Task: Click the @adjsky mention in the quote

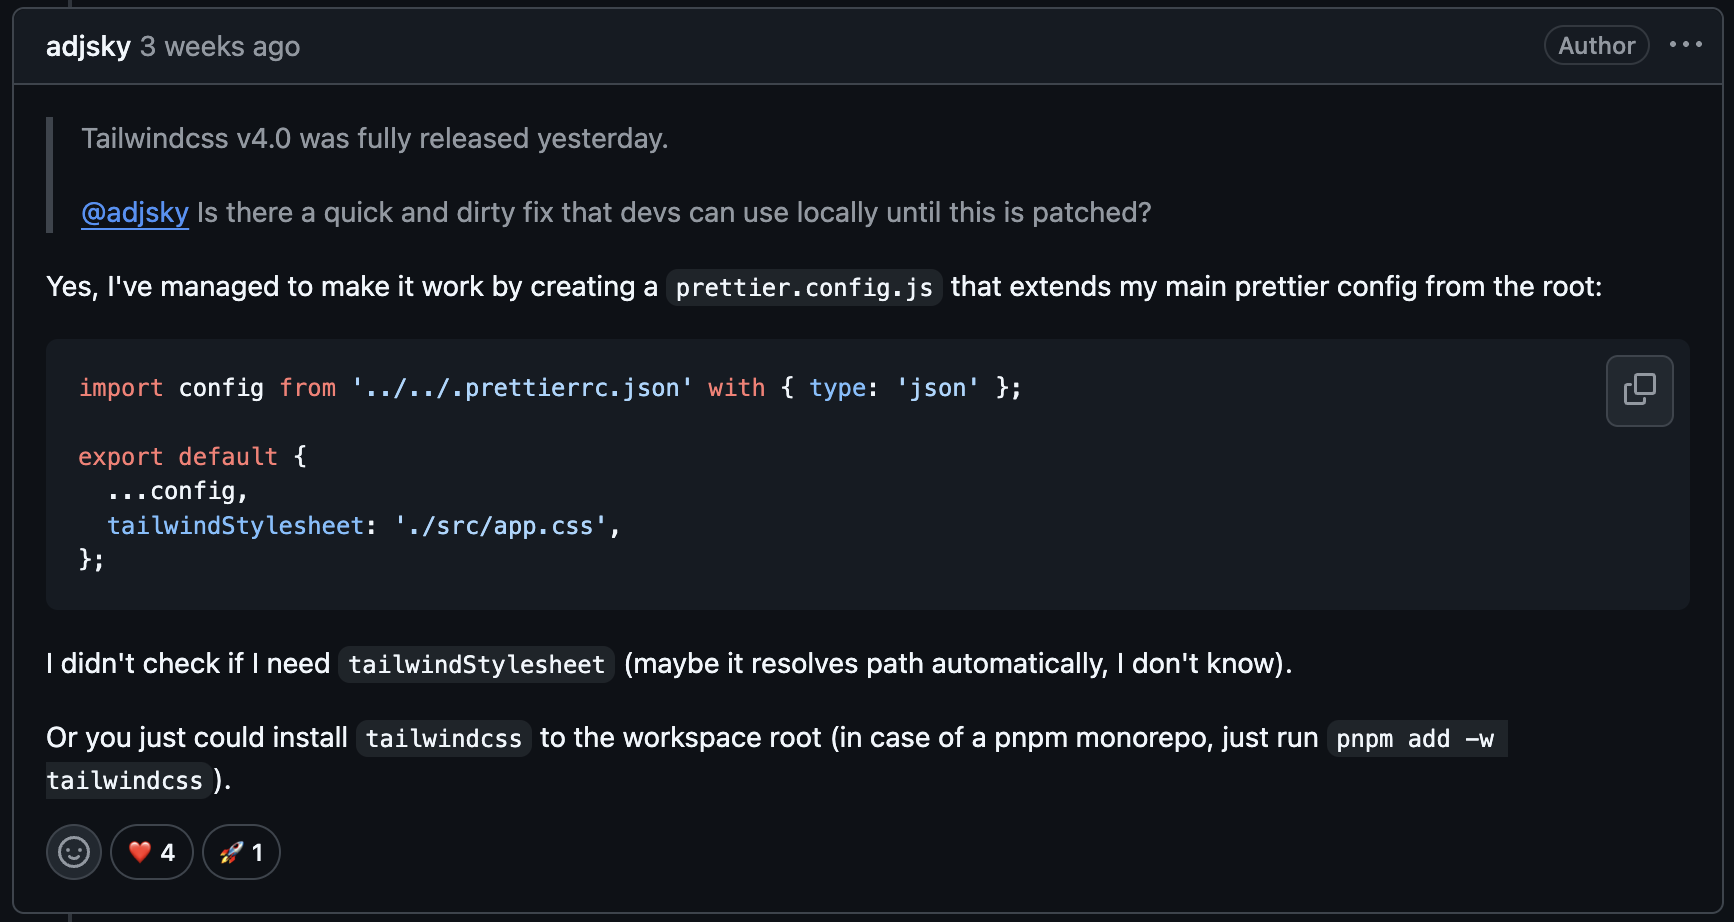Action: [x=135, y=212]
